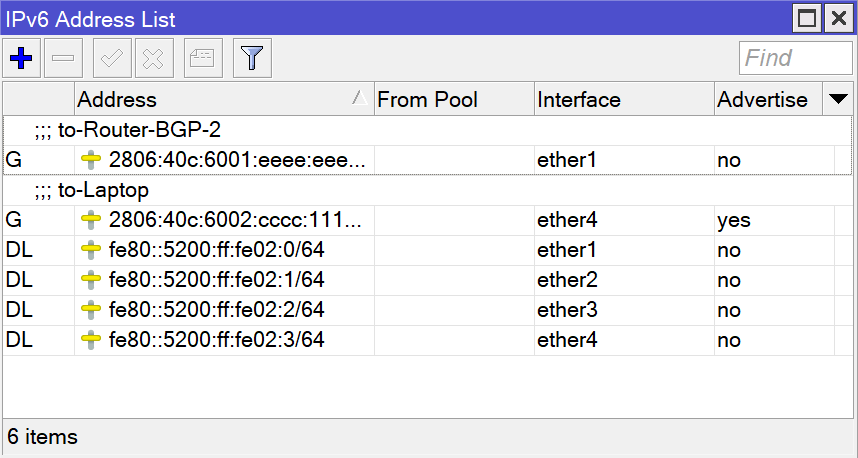
Task: Click address icon of fe80::5200:ff:fe02:0/64
Action: pos(92,250)
